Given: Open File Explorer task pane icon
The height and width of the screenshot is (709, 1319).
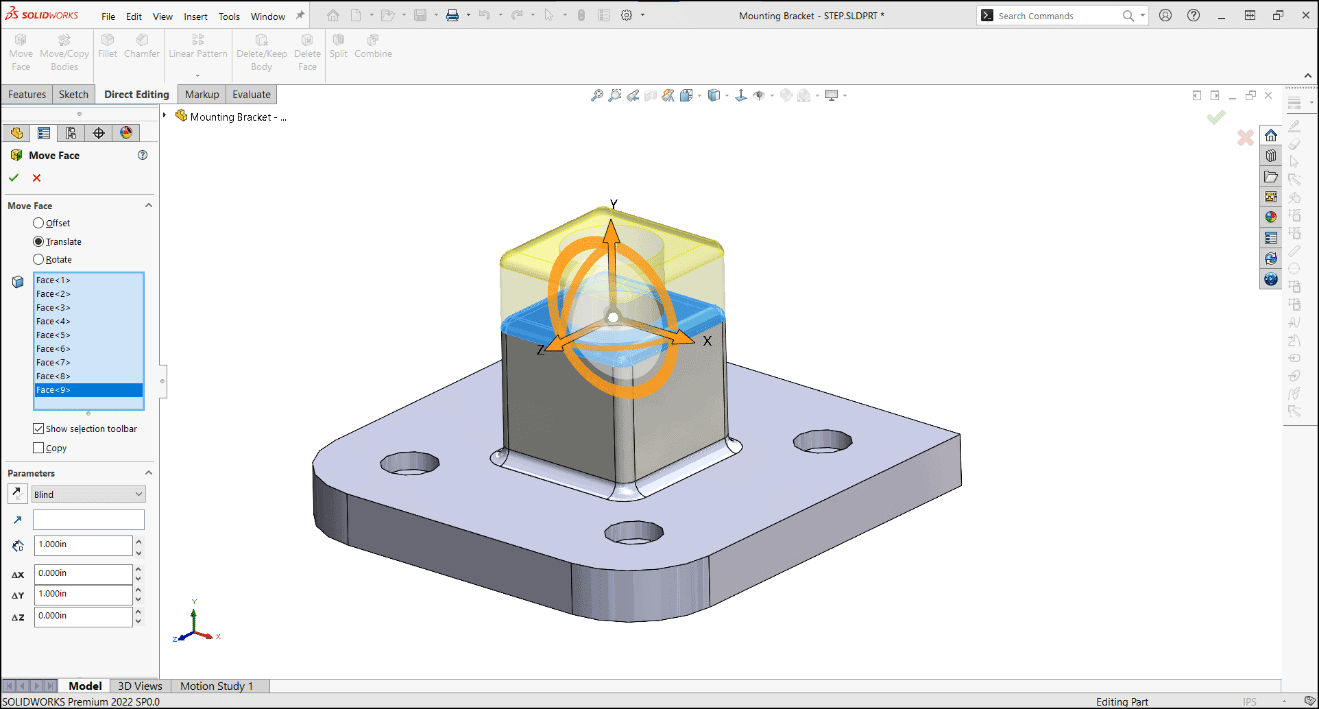Looking at the screenshot, I should click(x=1271, y=177).
